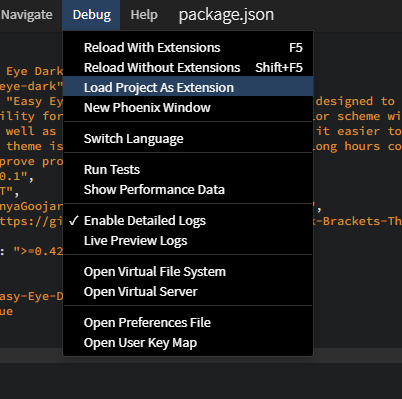Toggle Live Preview Logs
The image size is (402, 399).
pos(188,241)
